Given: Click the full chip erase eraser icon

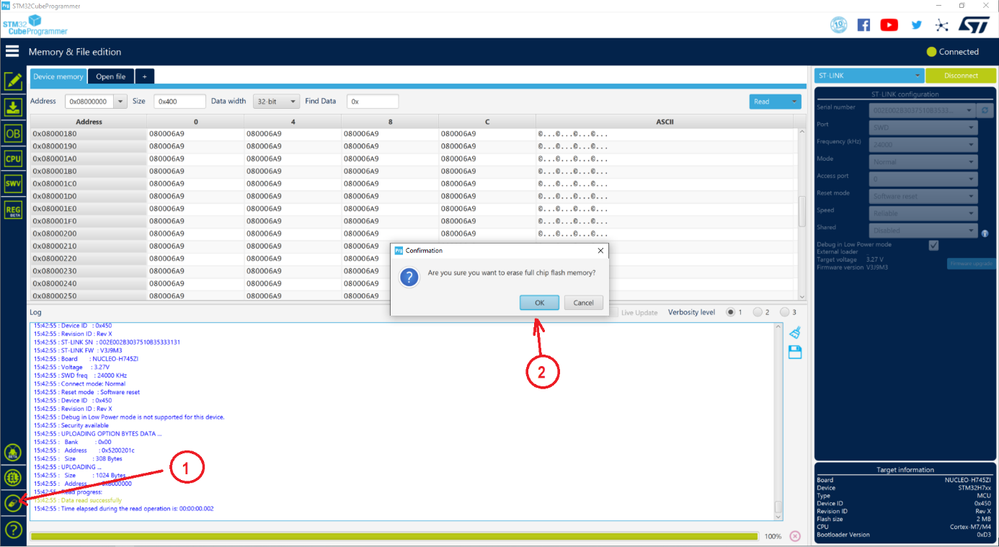Looking at the screenshot, I should coord(13,503).
